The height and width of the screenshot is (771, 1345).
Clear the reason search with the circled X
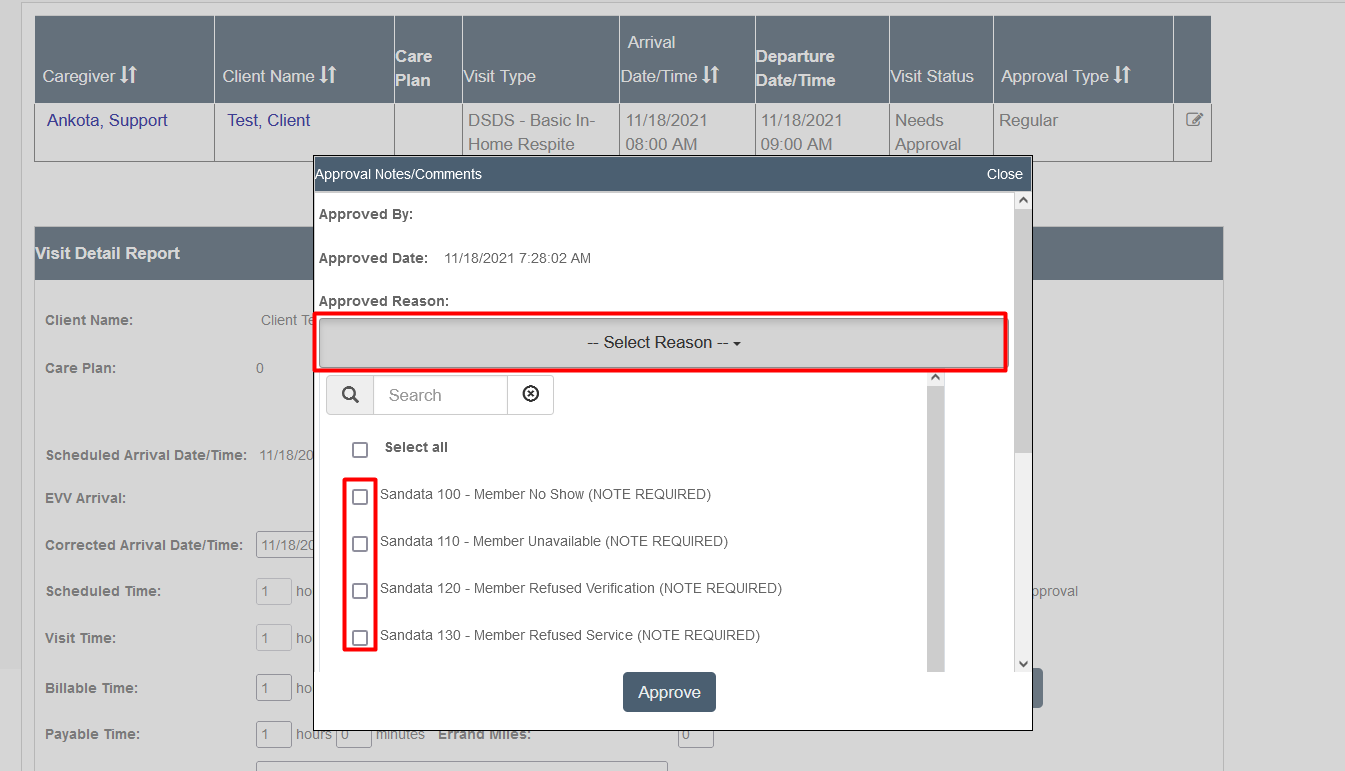[530, 395]
